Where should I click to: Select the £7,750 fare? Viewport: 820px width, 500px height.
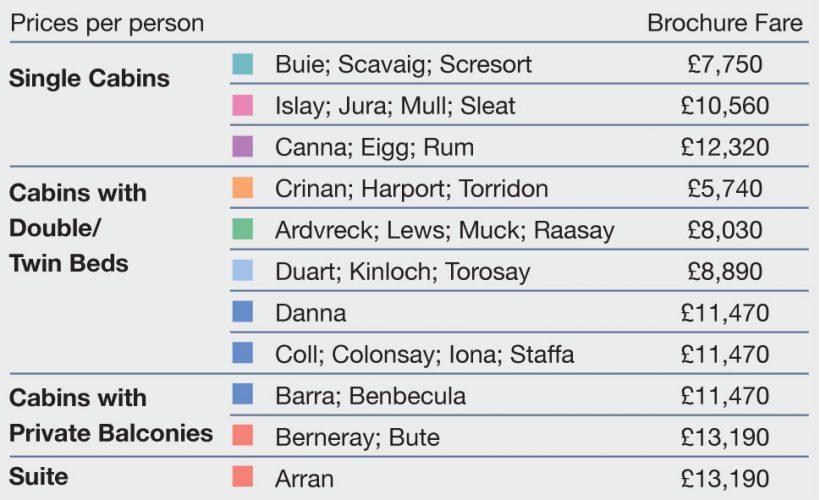pyautogui.click(x=725, y=65)
